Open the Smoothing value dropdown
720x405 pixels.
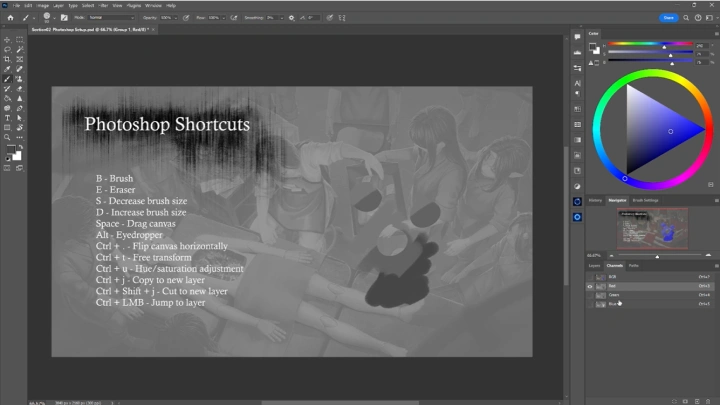pyautogui.click(x=281, y=18)
